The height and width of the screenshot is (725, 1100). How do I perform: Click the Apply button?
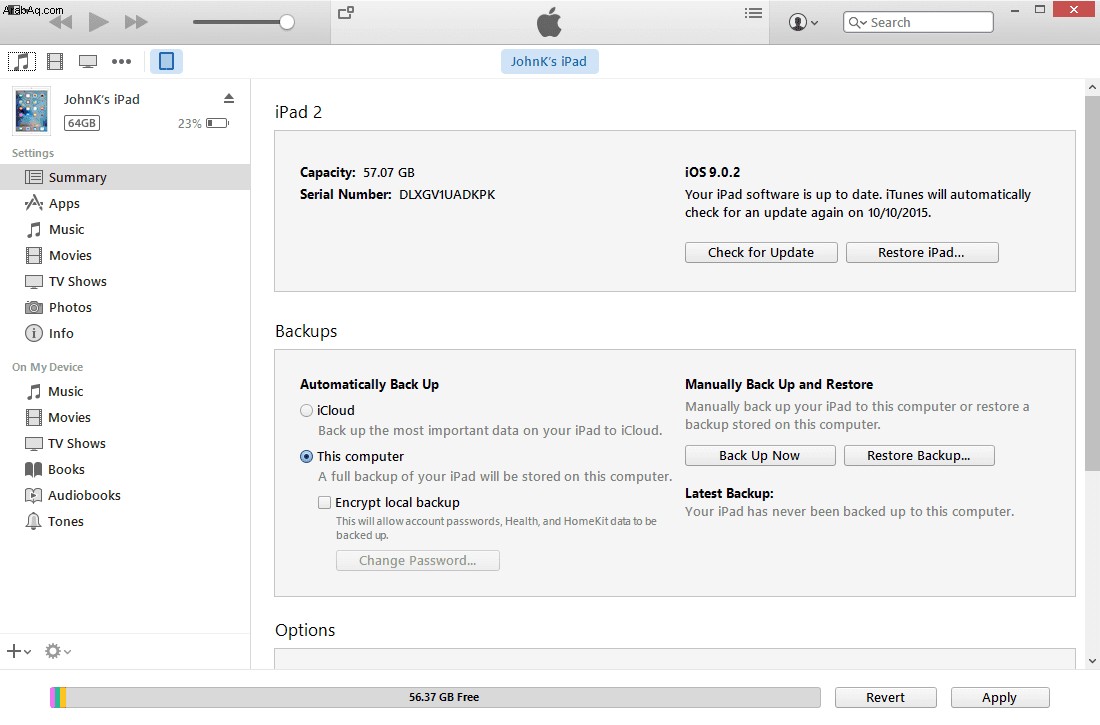pos(1000,698)
